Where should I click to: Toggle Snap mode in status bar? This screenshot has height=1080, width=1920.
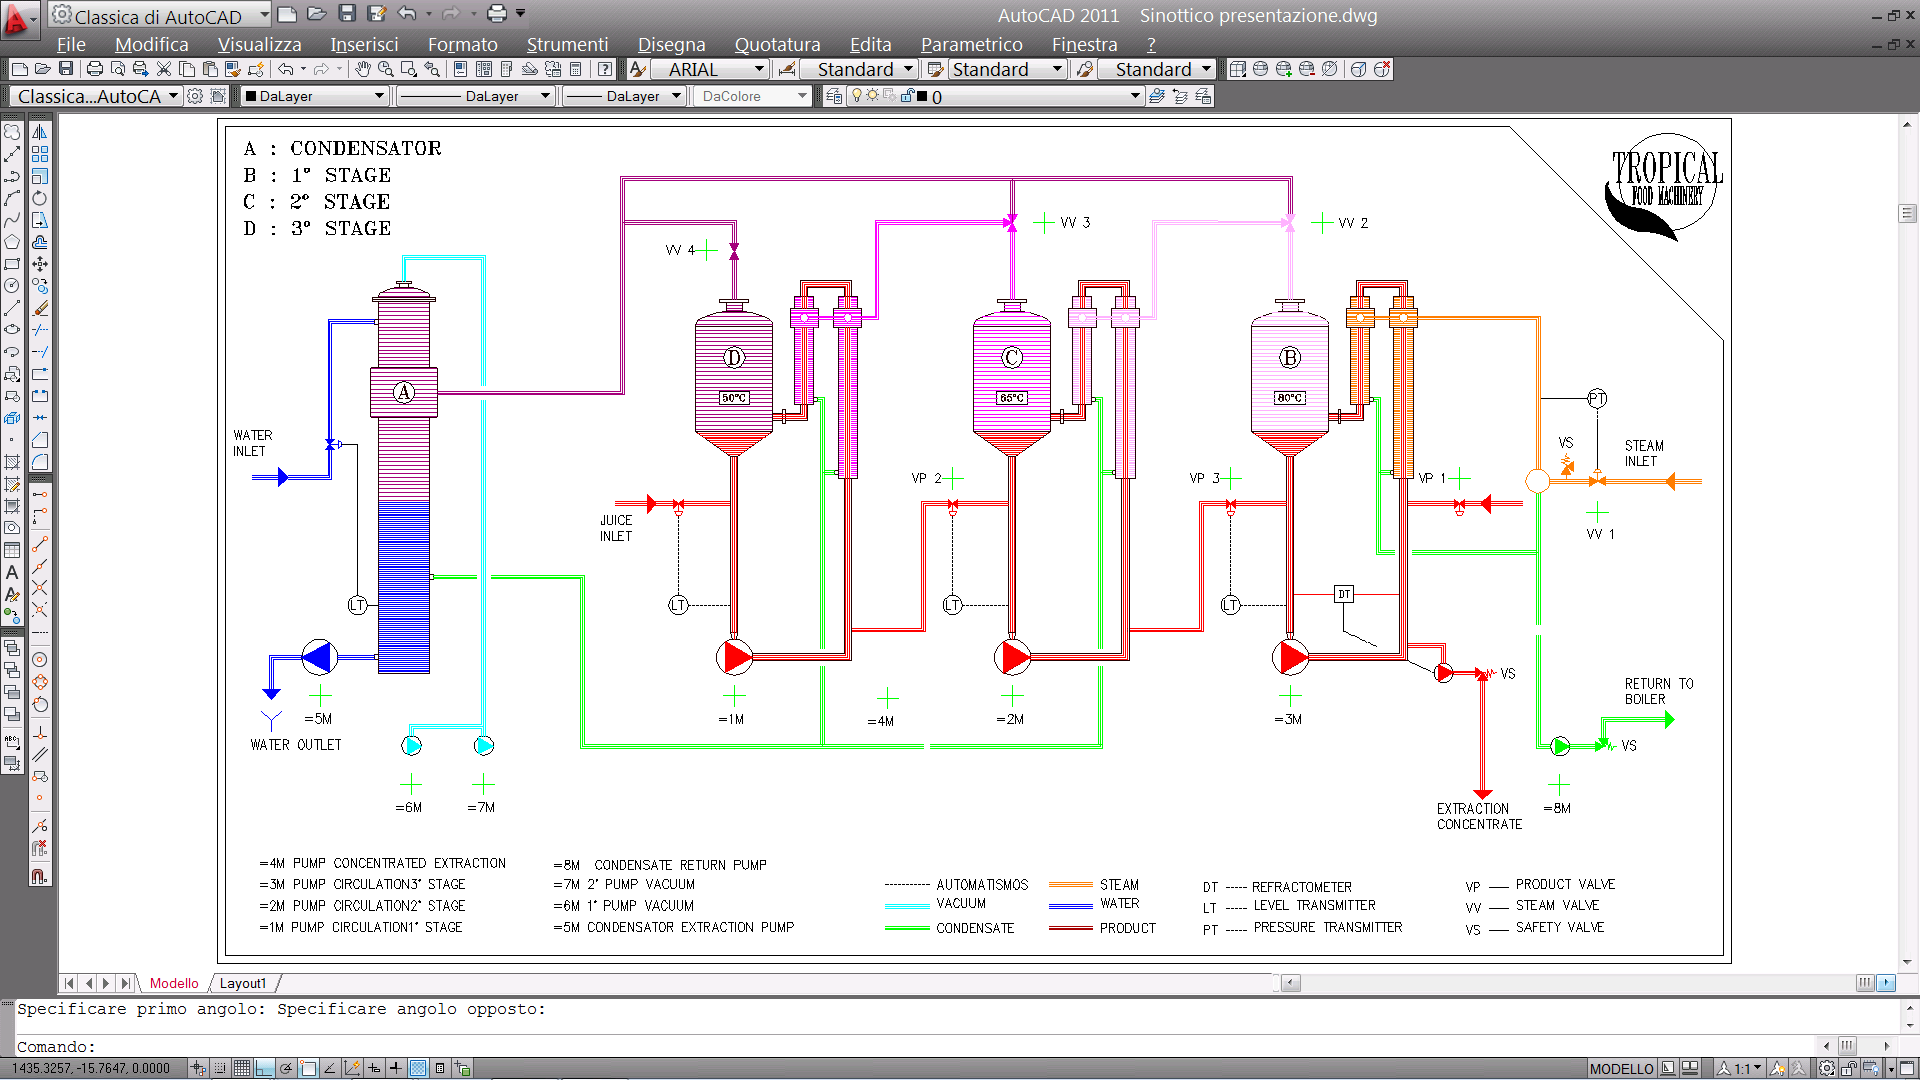[x=220, y=1068]
